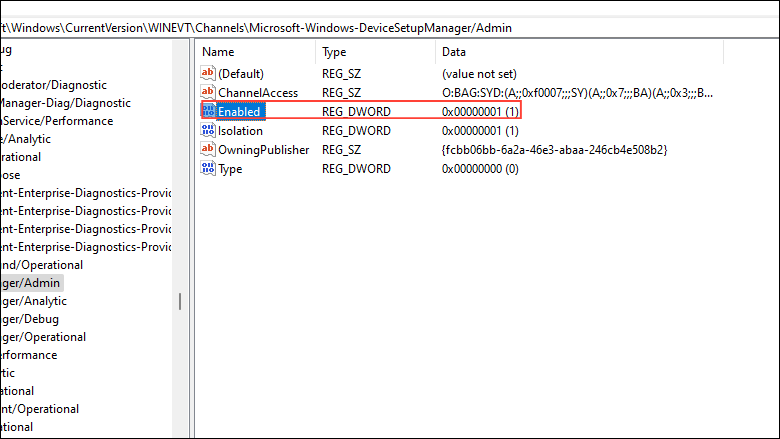
Task: Click the DWORD icon next to Type value
Action: (x=208, y=168)
